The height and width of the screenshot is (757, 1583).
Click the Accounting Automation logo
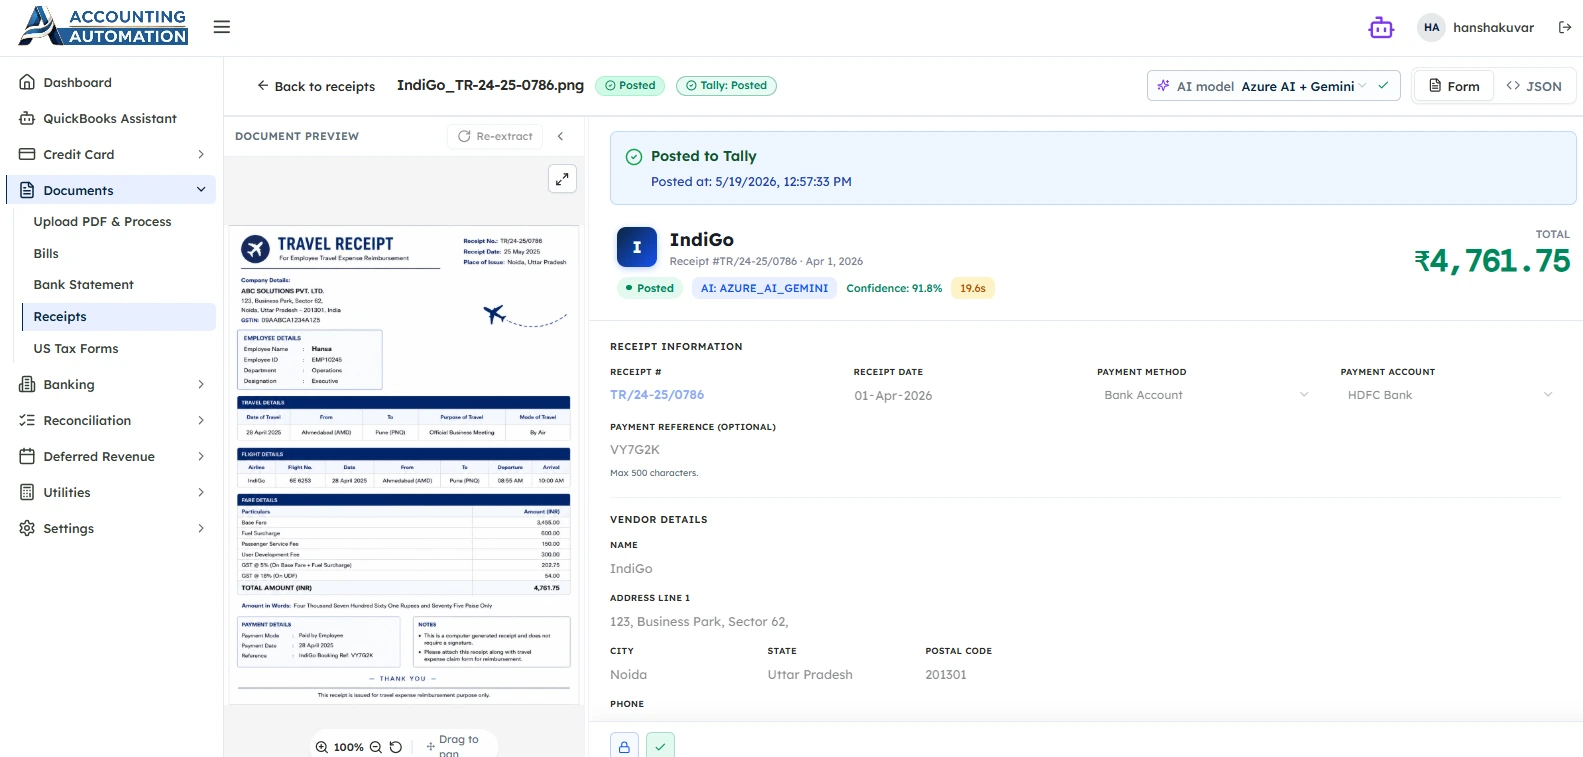104,26
